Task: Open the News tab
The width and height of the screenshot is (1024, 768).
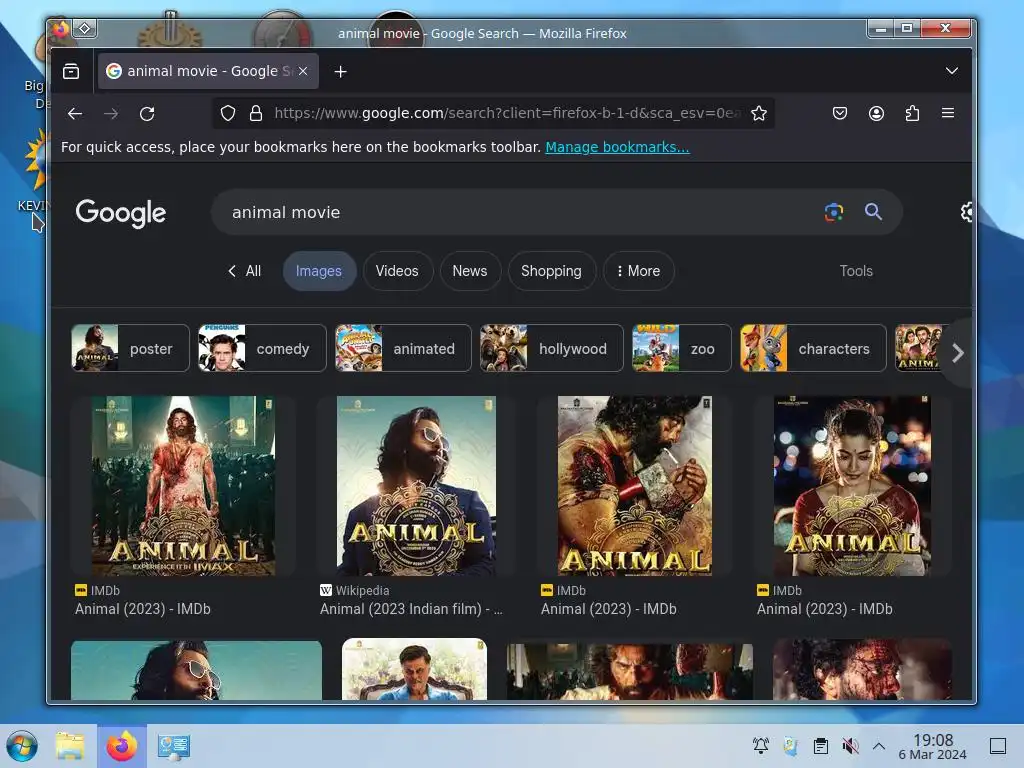Action: pyautogui.click(x=470, y=271)
